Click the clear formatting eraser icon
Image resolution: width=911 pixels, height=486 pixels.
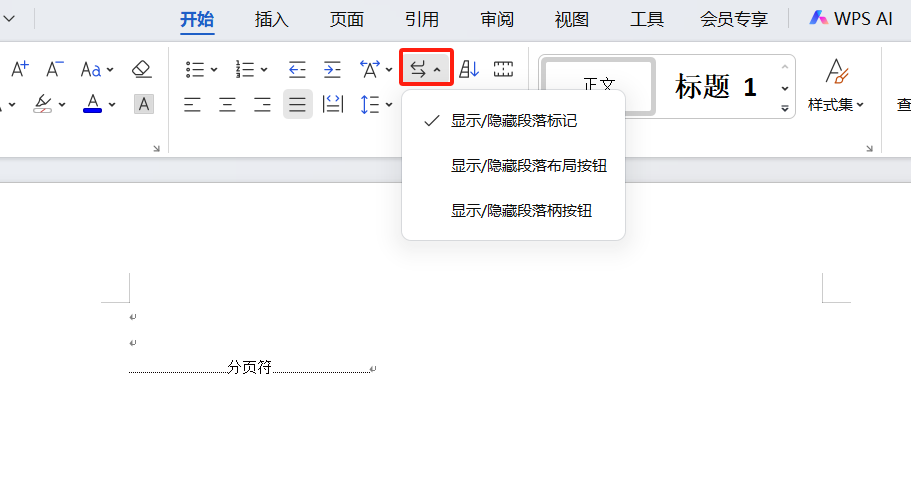tap(142, 69)
